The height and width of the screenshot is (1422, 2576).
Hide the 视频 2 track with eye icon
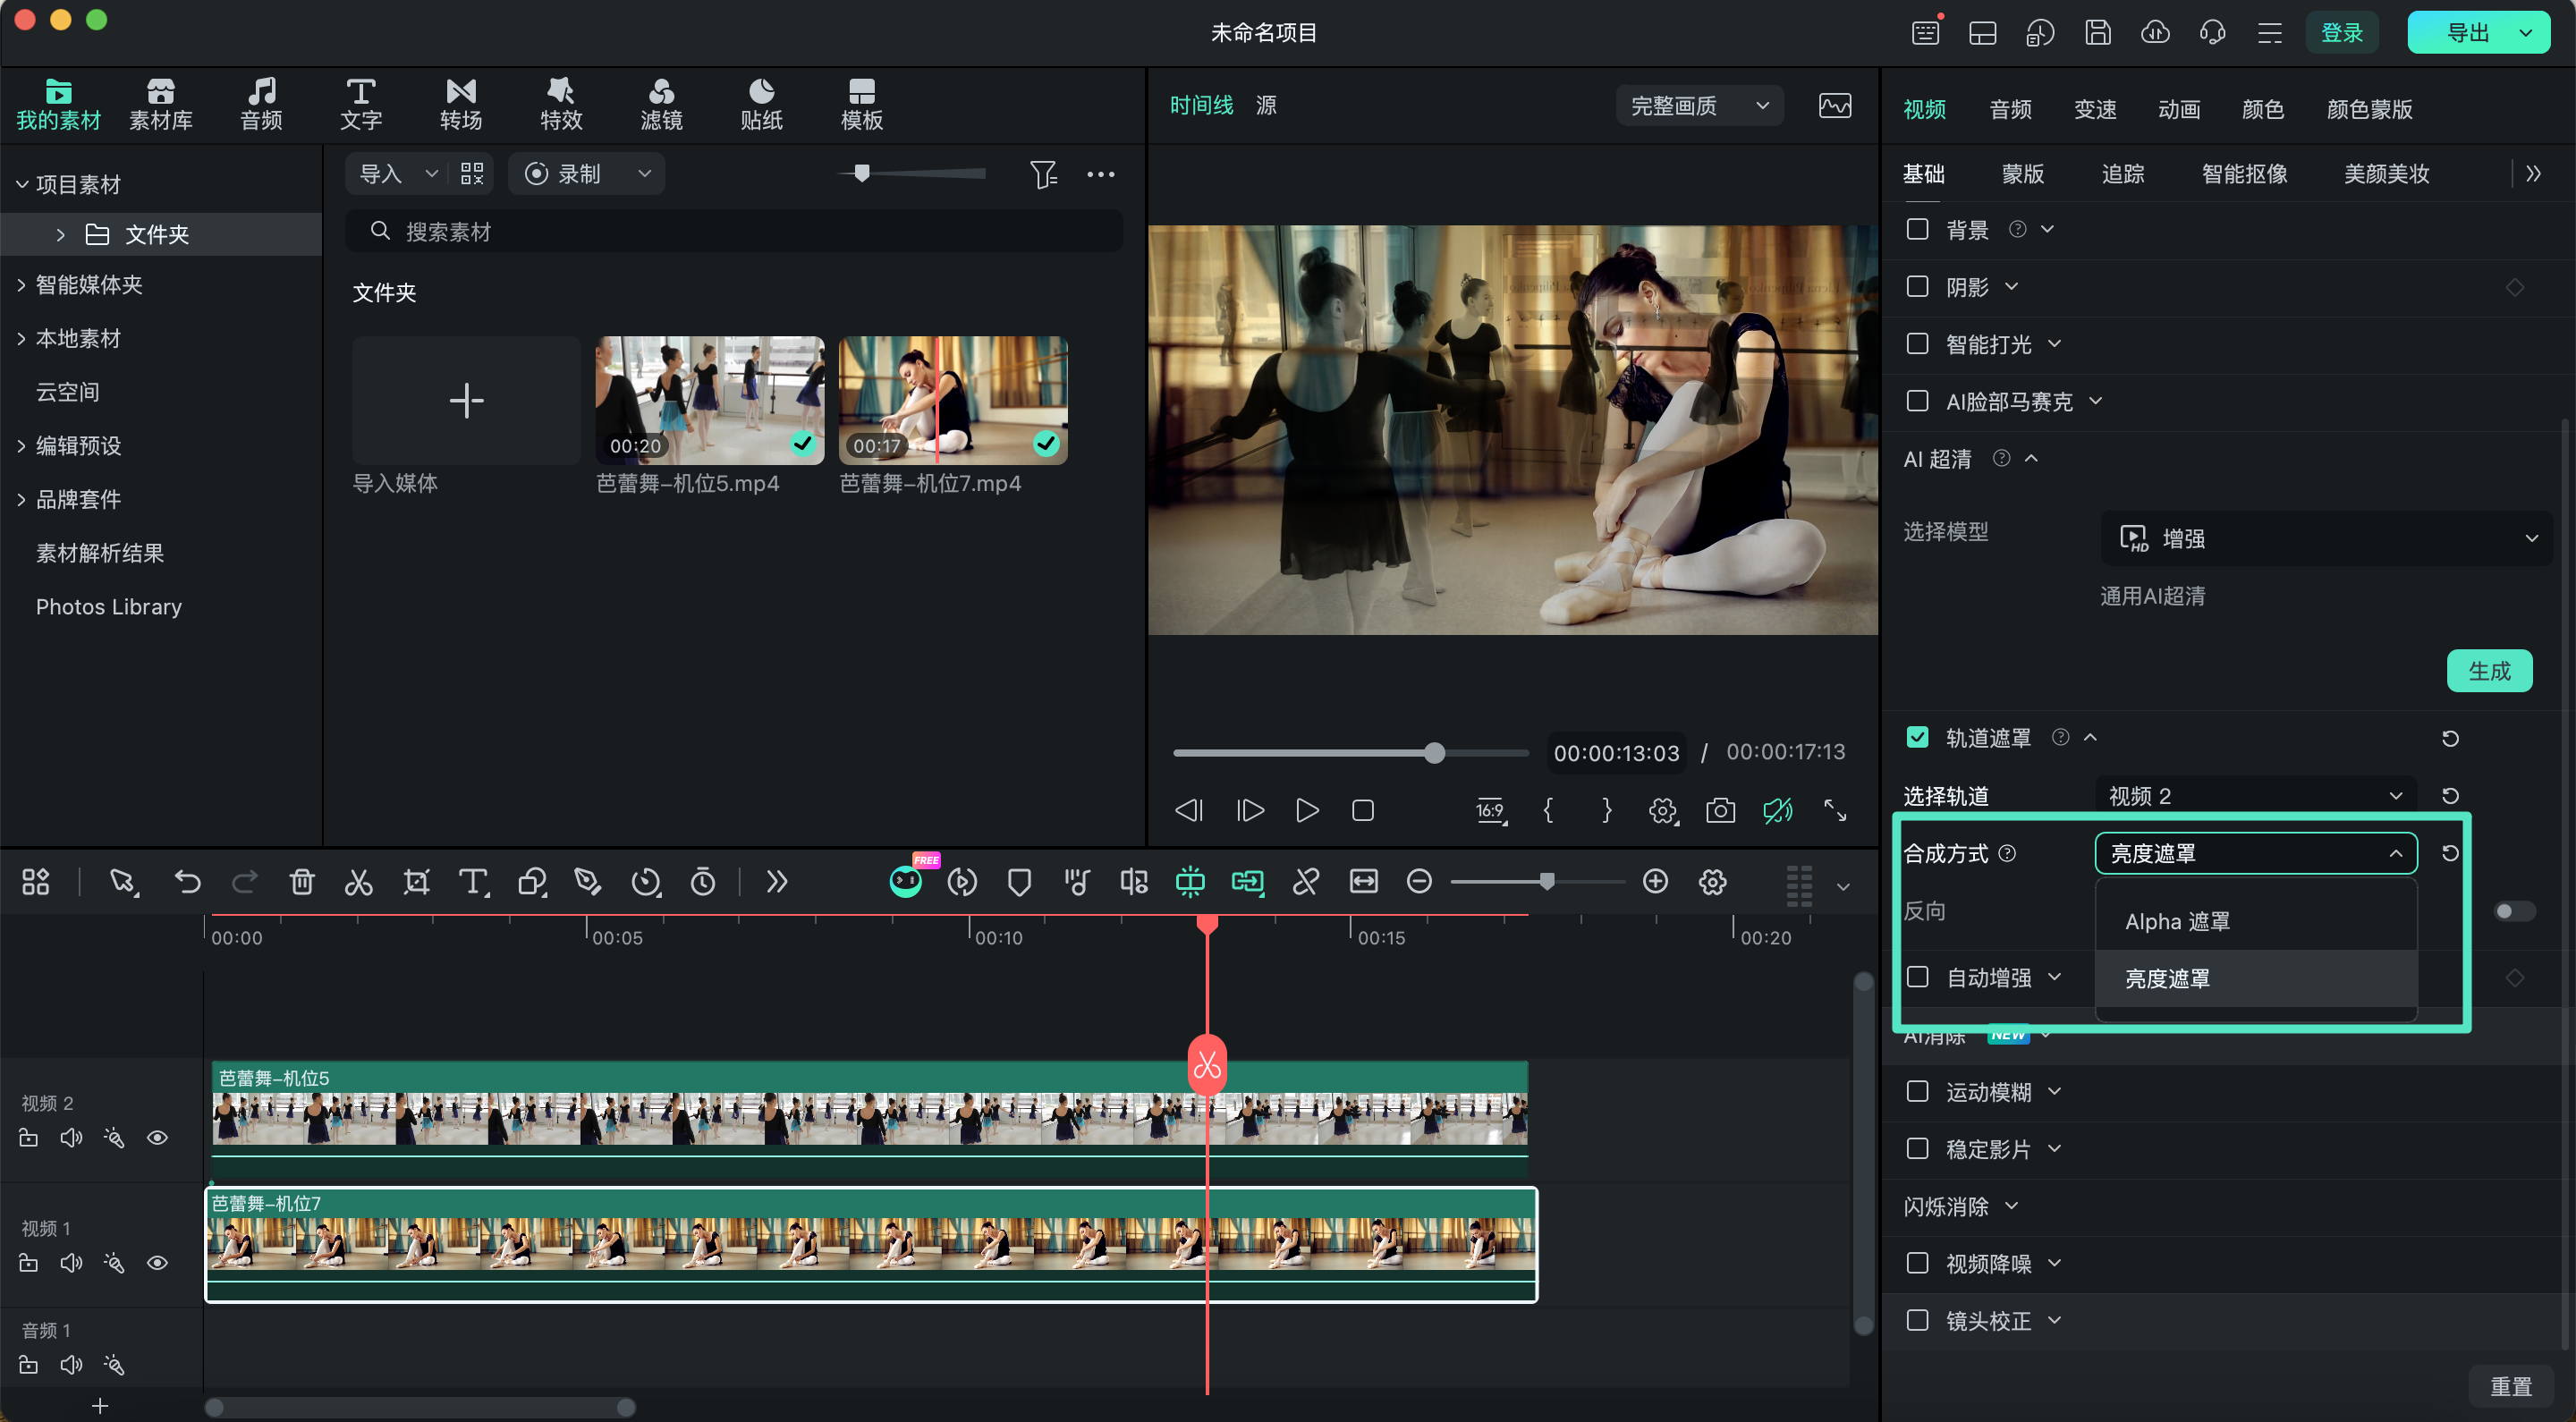tap(157, 1138)
